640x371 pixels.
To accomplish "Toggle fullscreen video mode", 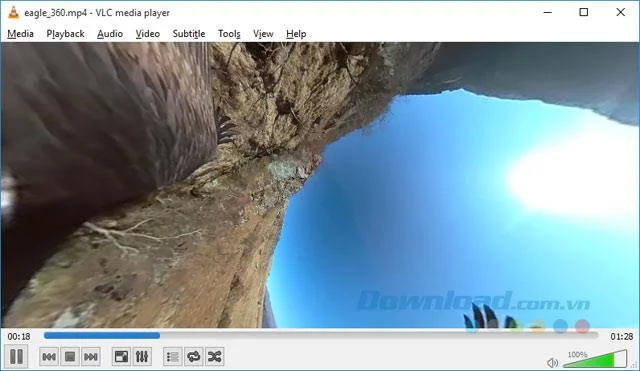I will (x=121, y=357).
